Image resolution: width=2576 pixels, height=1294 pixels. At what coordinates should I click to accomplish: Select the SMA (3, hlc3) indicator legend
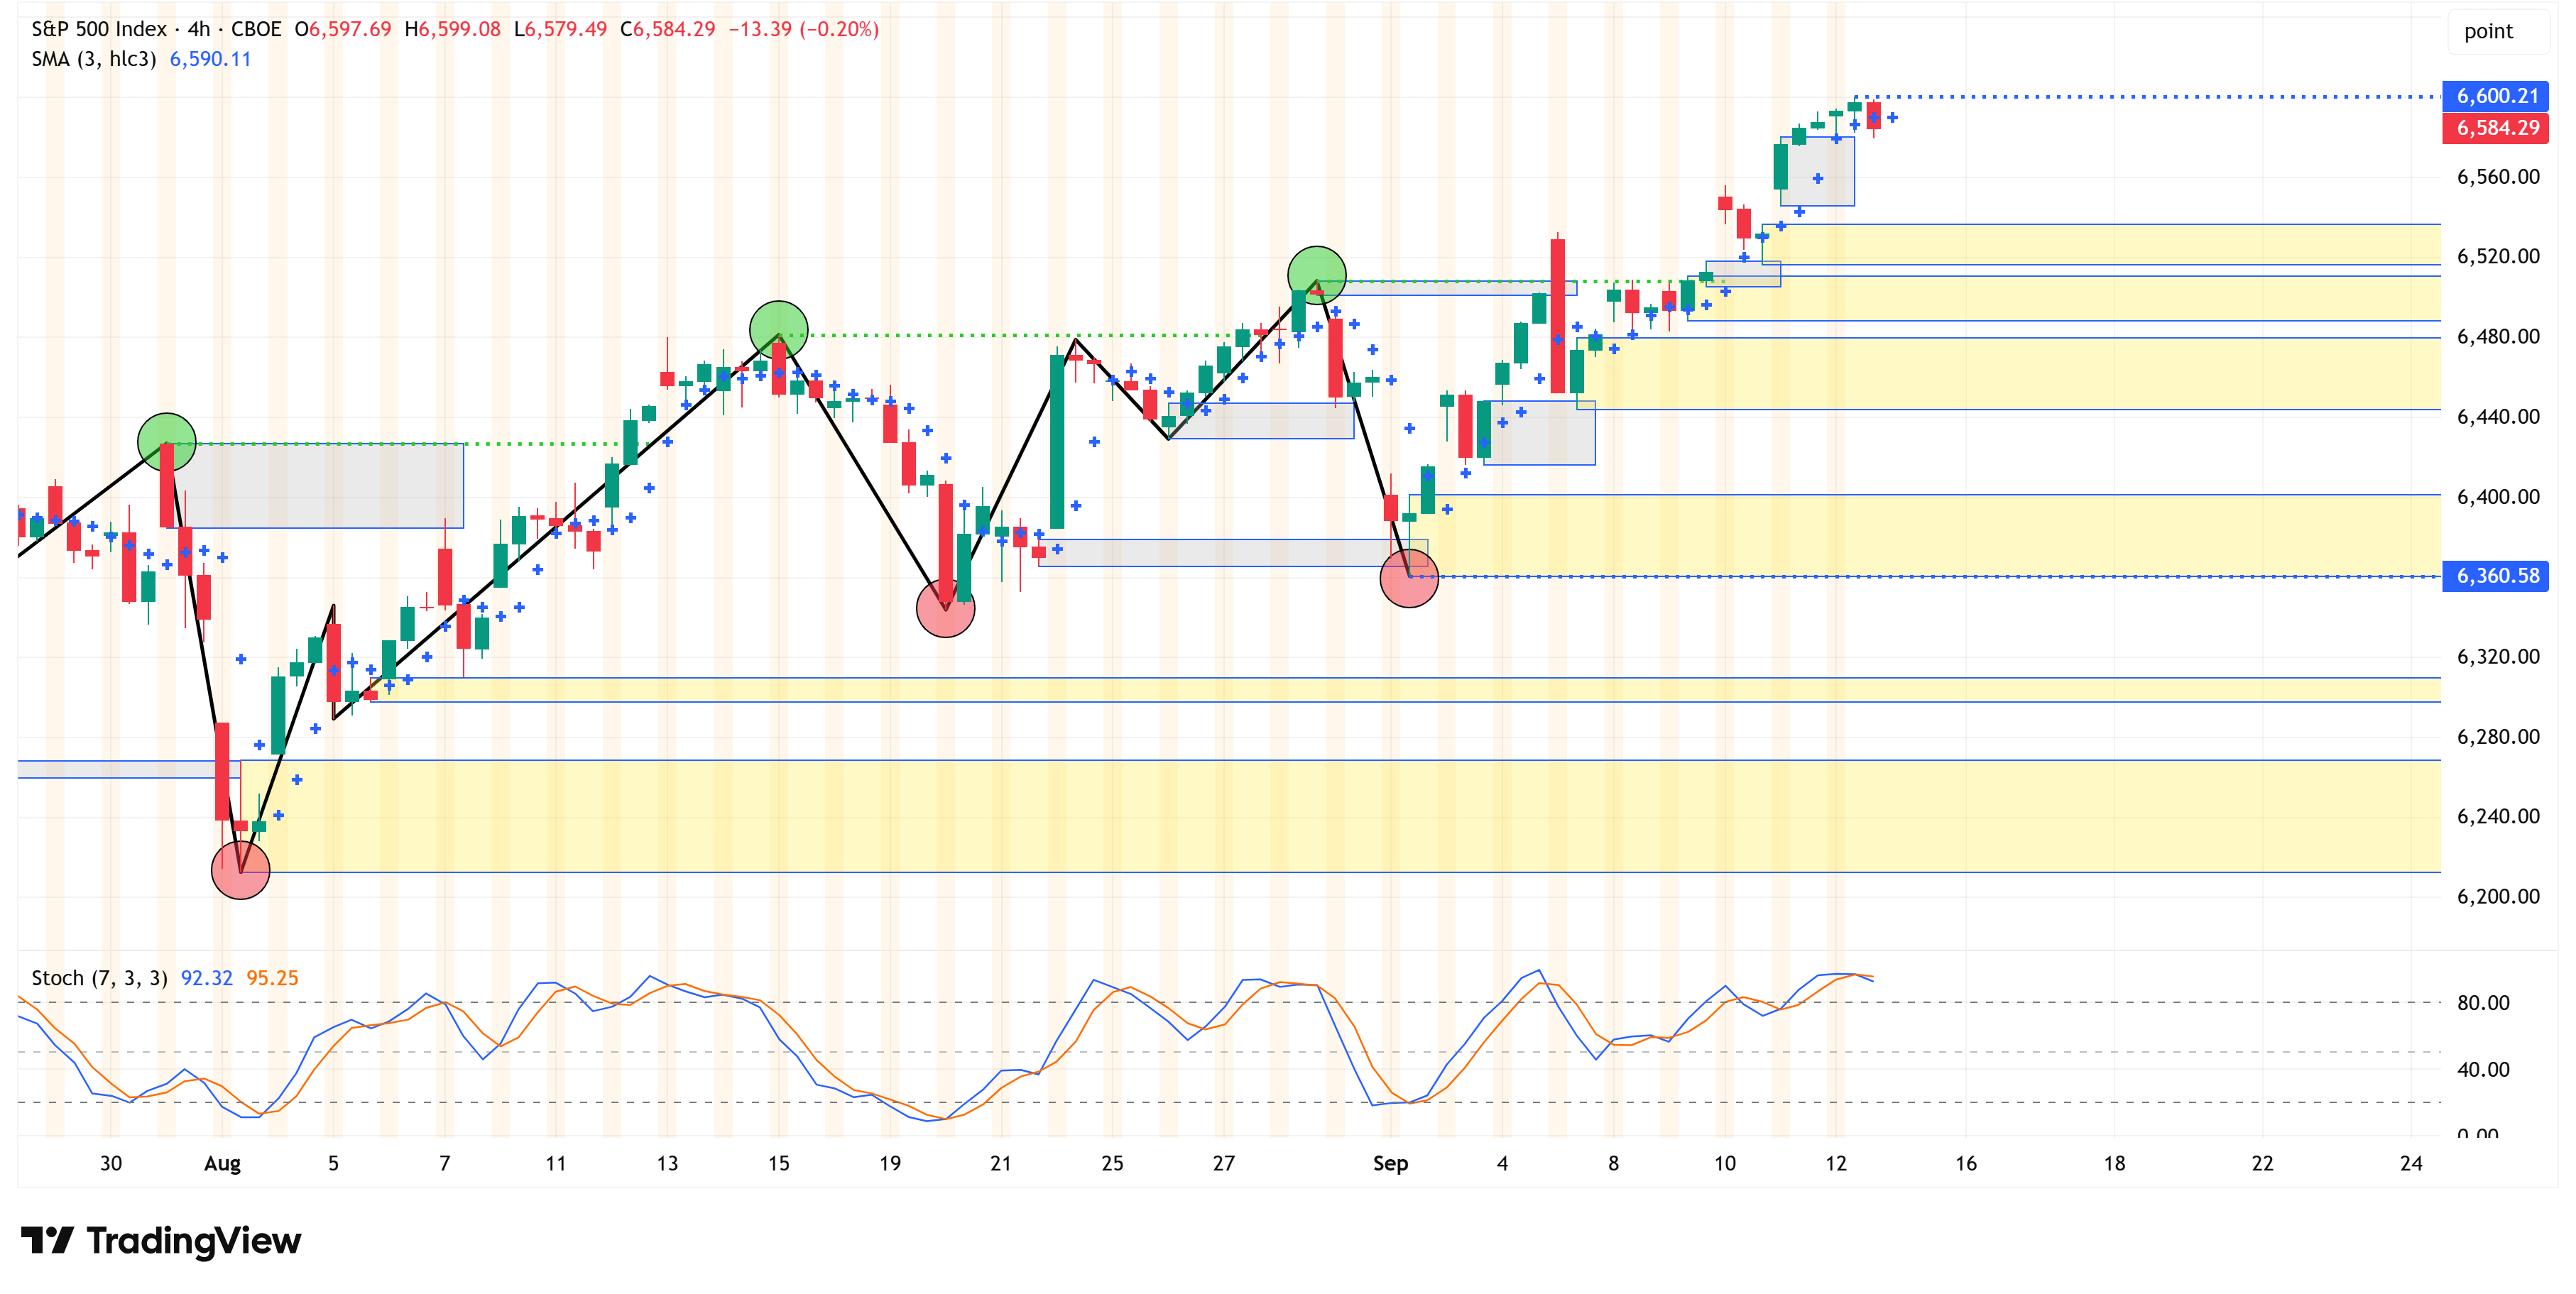[93, 59]
